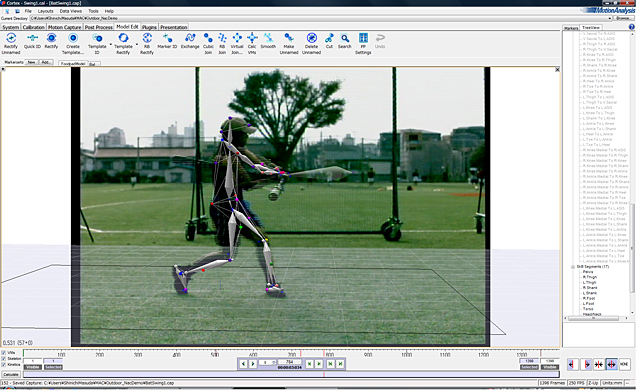Click the NONE frame selection button
The image size is (641, 392).
coord(624,364)
